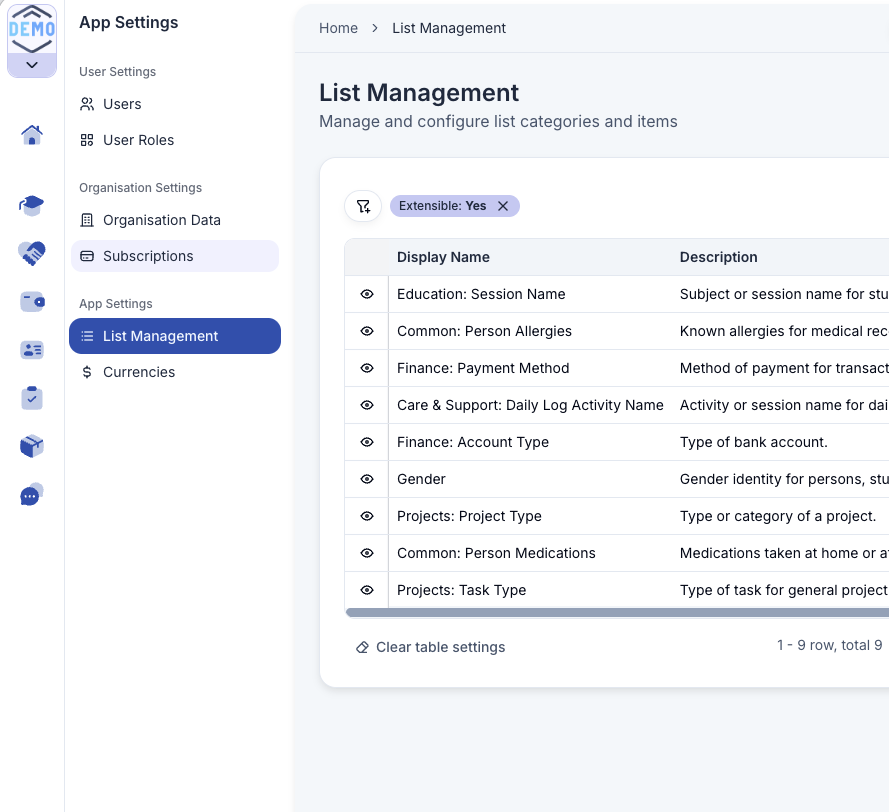Click Clear table settings
The width and height of the screenshot is (889, 812).
pyautogui.click(x=430, y=647)
